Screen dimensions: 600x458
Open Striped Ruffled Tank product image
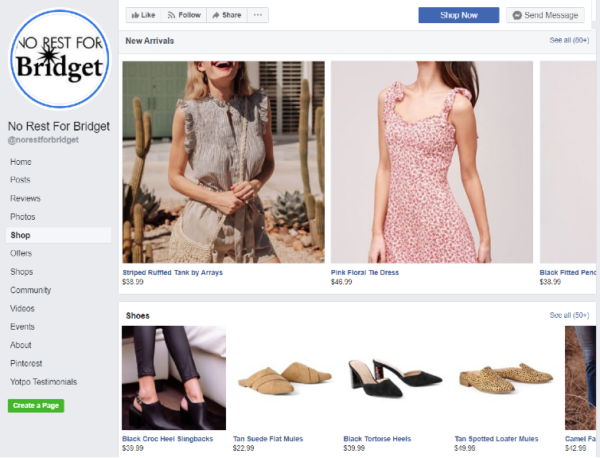pyautogui.click(x=223, y=162)
